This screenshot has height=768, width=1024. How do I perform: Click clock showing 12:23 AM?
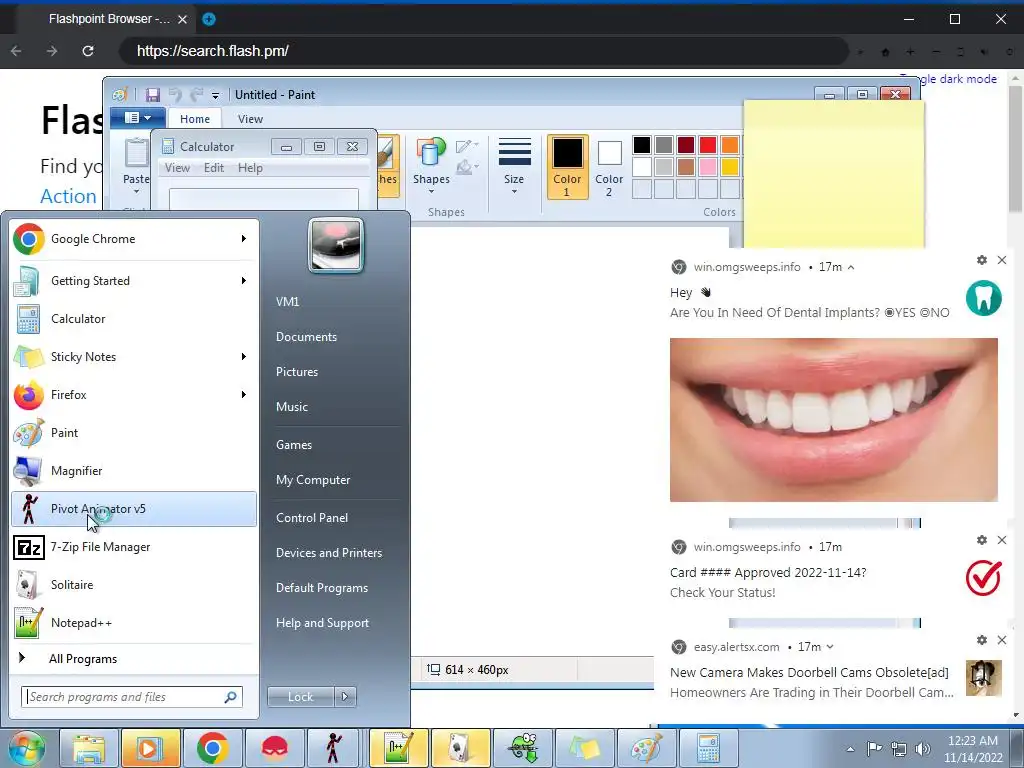(973, 741)
